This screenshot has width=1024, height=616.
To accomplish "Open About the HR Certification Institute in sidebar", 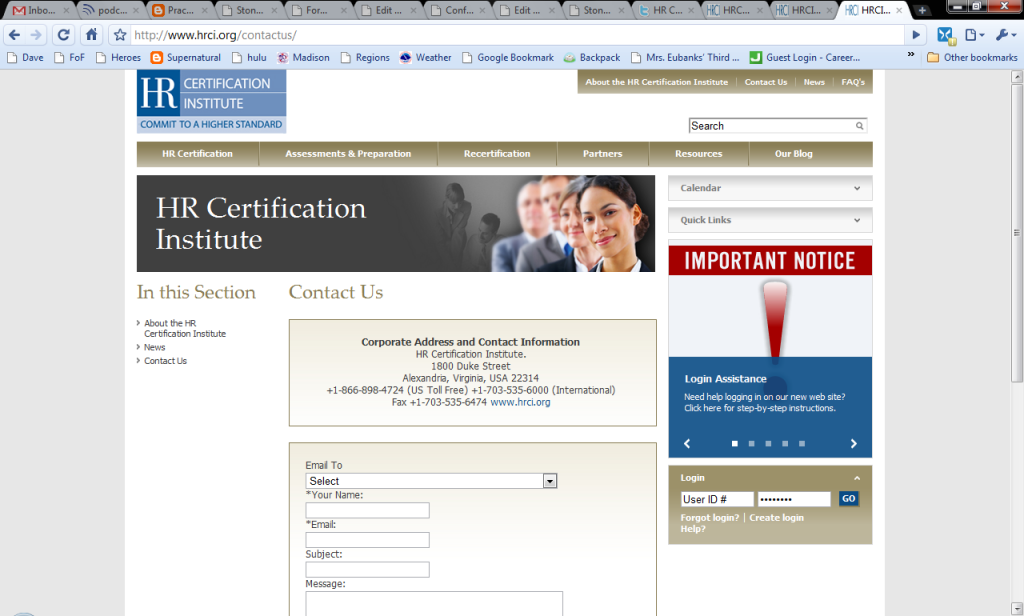I will pyautogui.click(x=185, y=329).
